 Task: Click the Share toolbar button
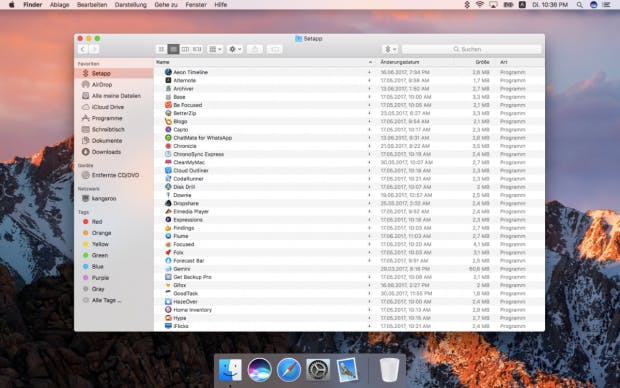pyautogui.click(x=255, y=49)
